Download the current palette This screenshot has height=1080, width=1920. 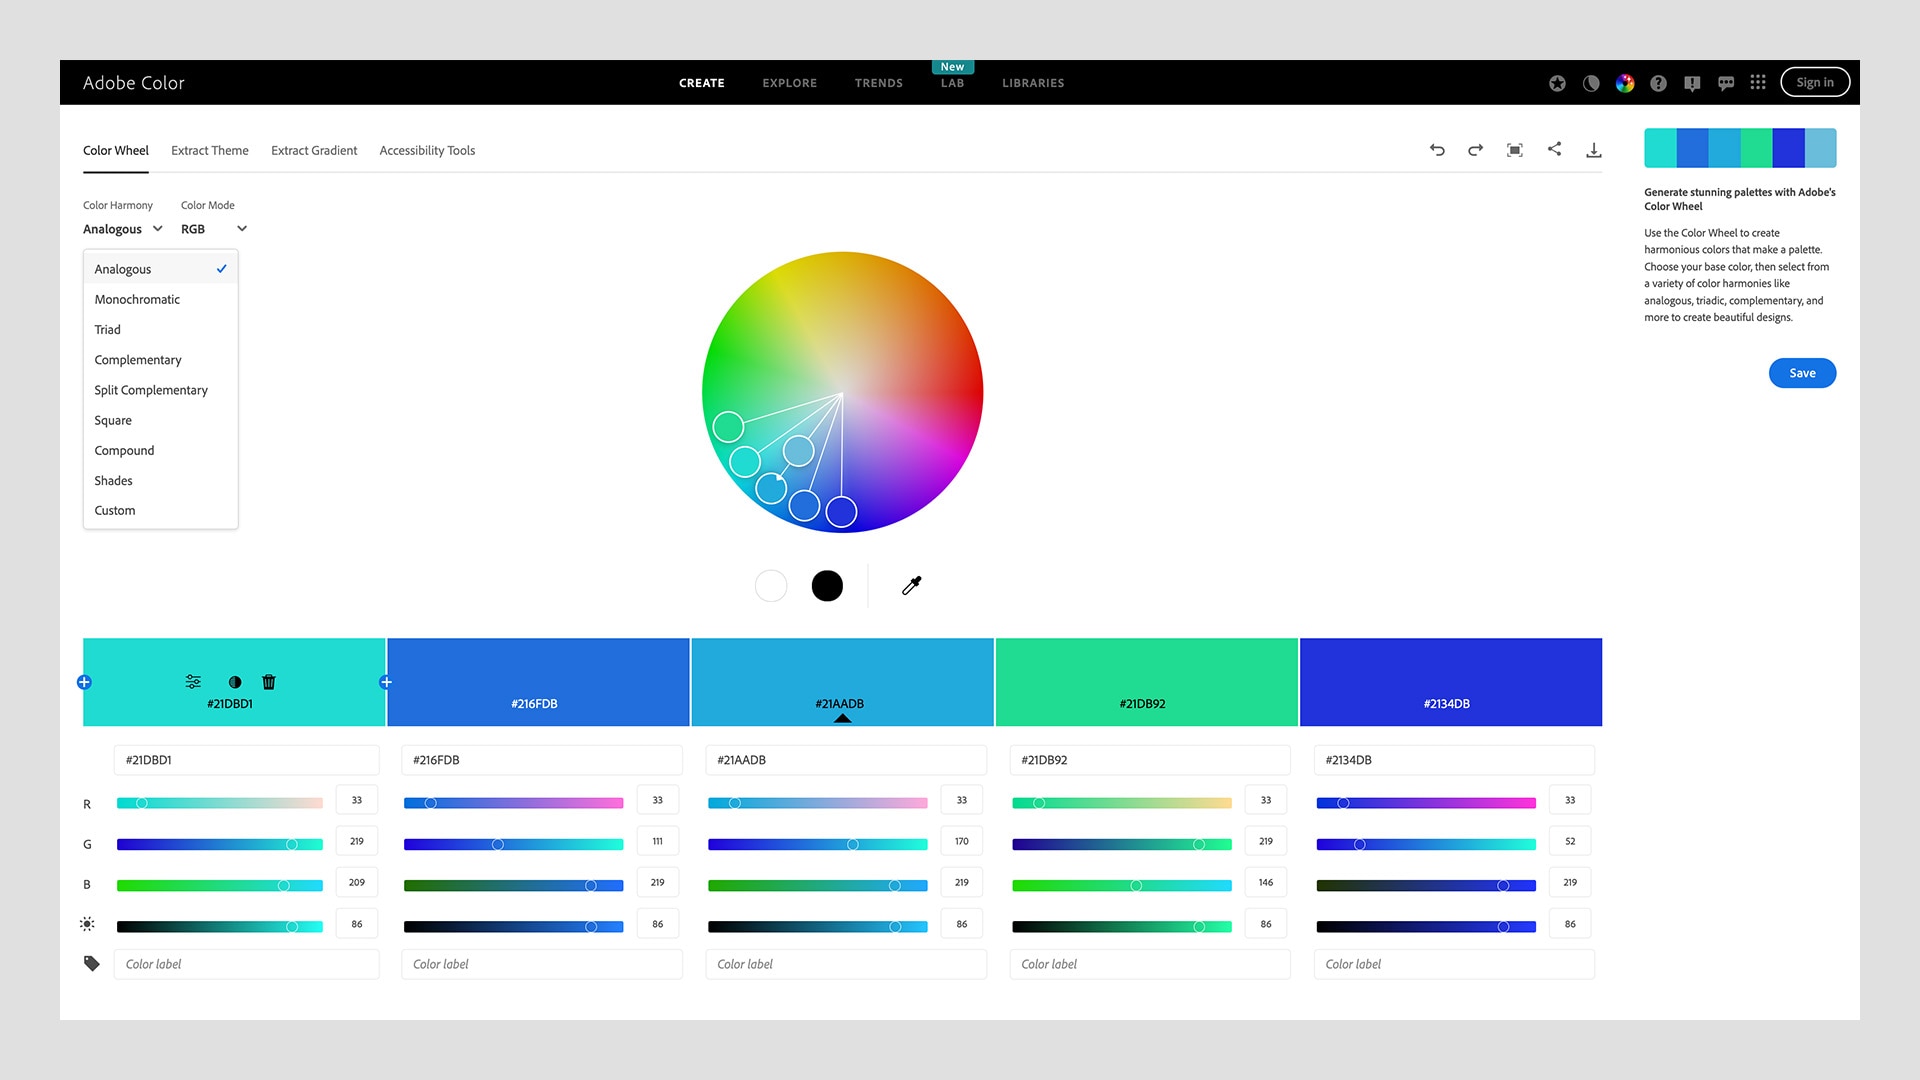point(1594,148)
